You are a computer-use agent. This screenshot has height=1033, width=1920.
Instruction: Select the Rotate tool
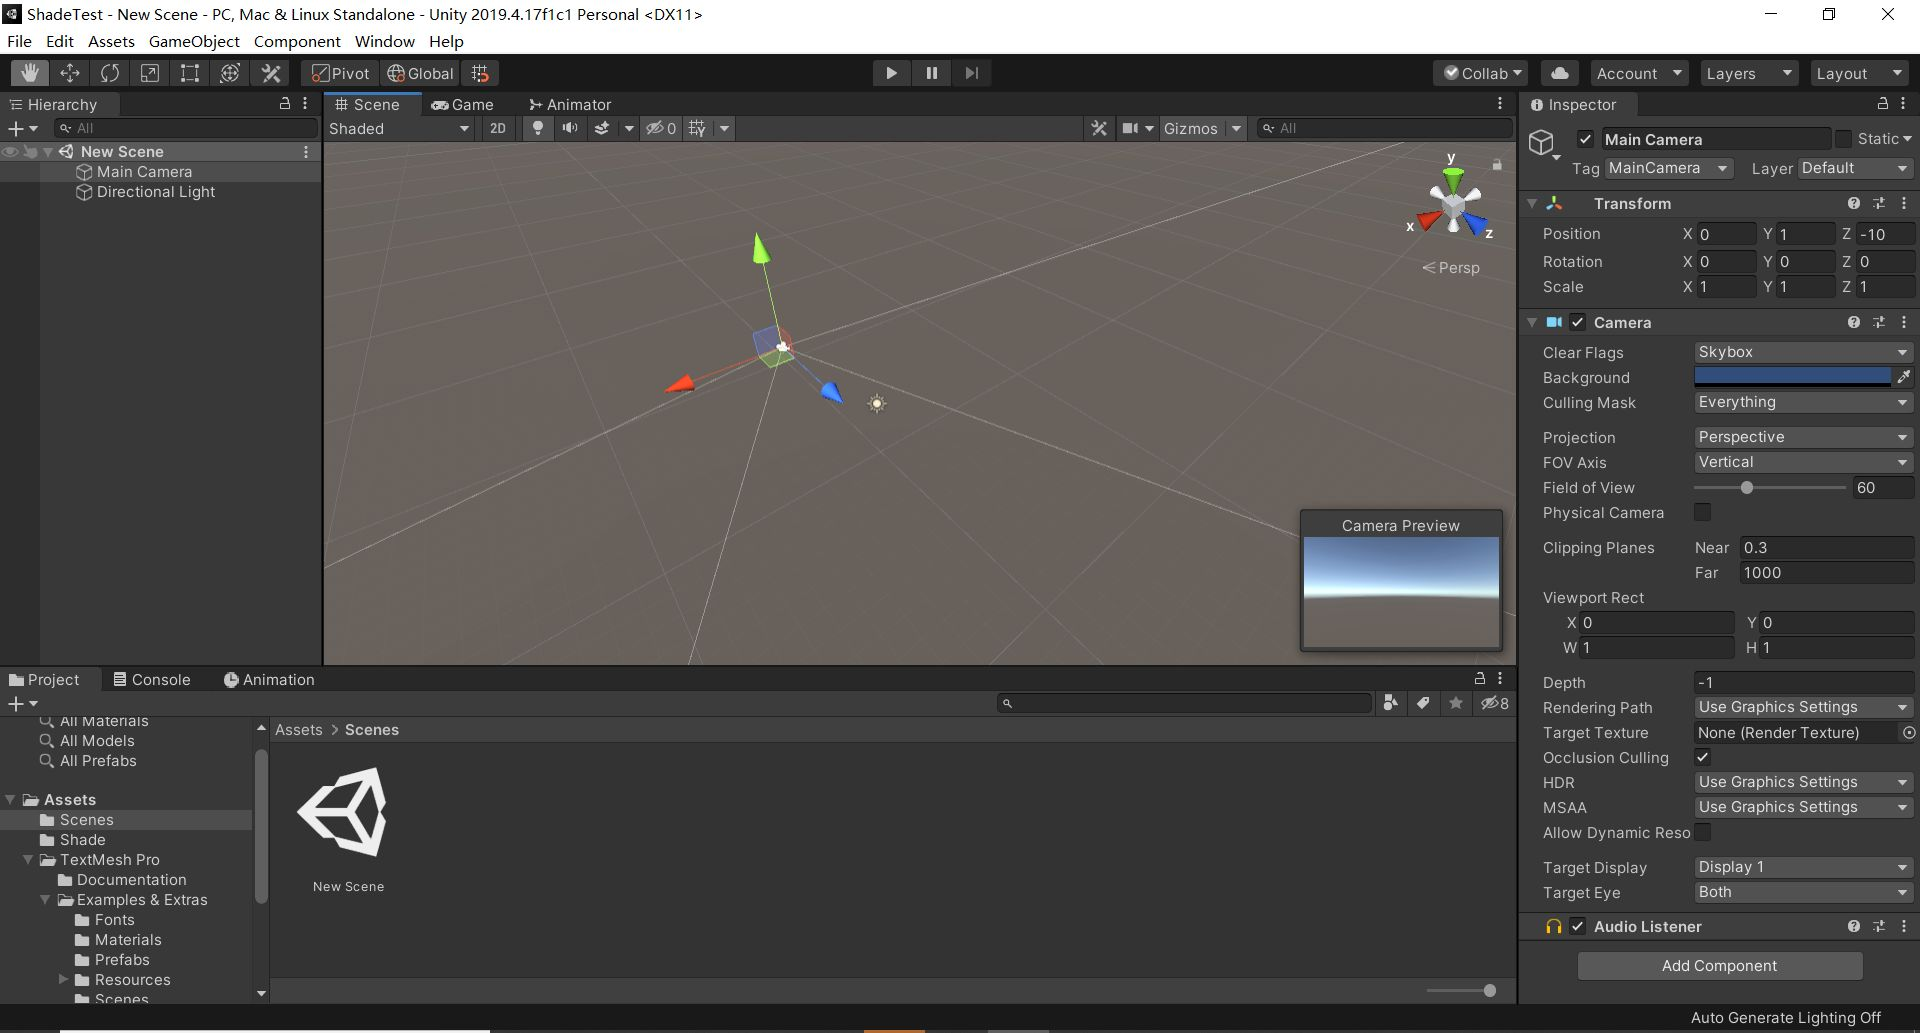tap(110, 73)
